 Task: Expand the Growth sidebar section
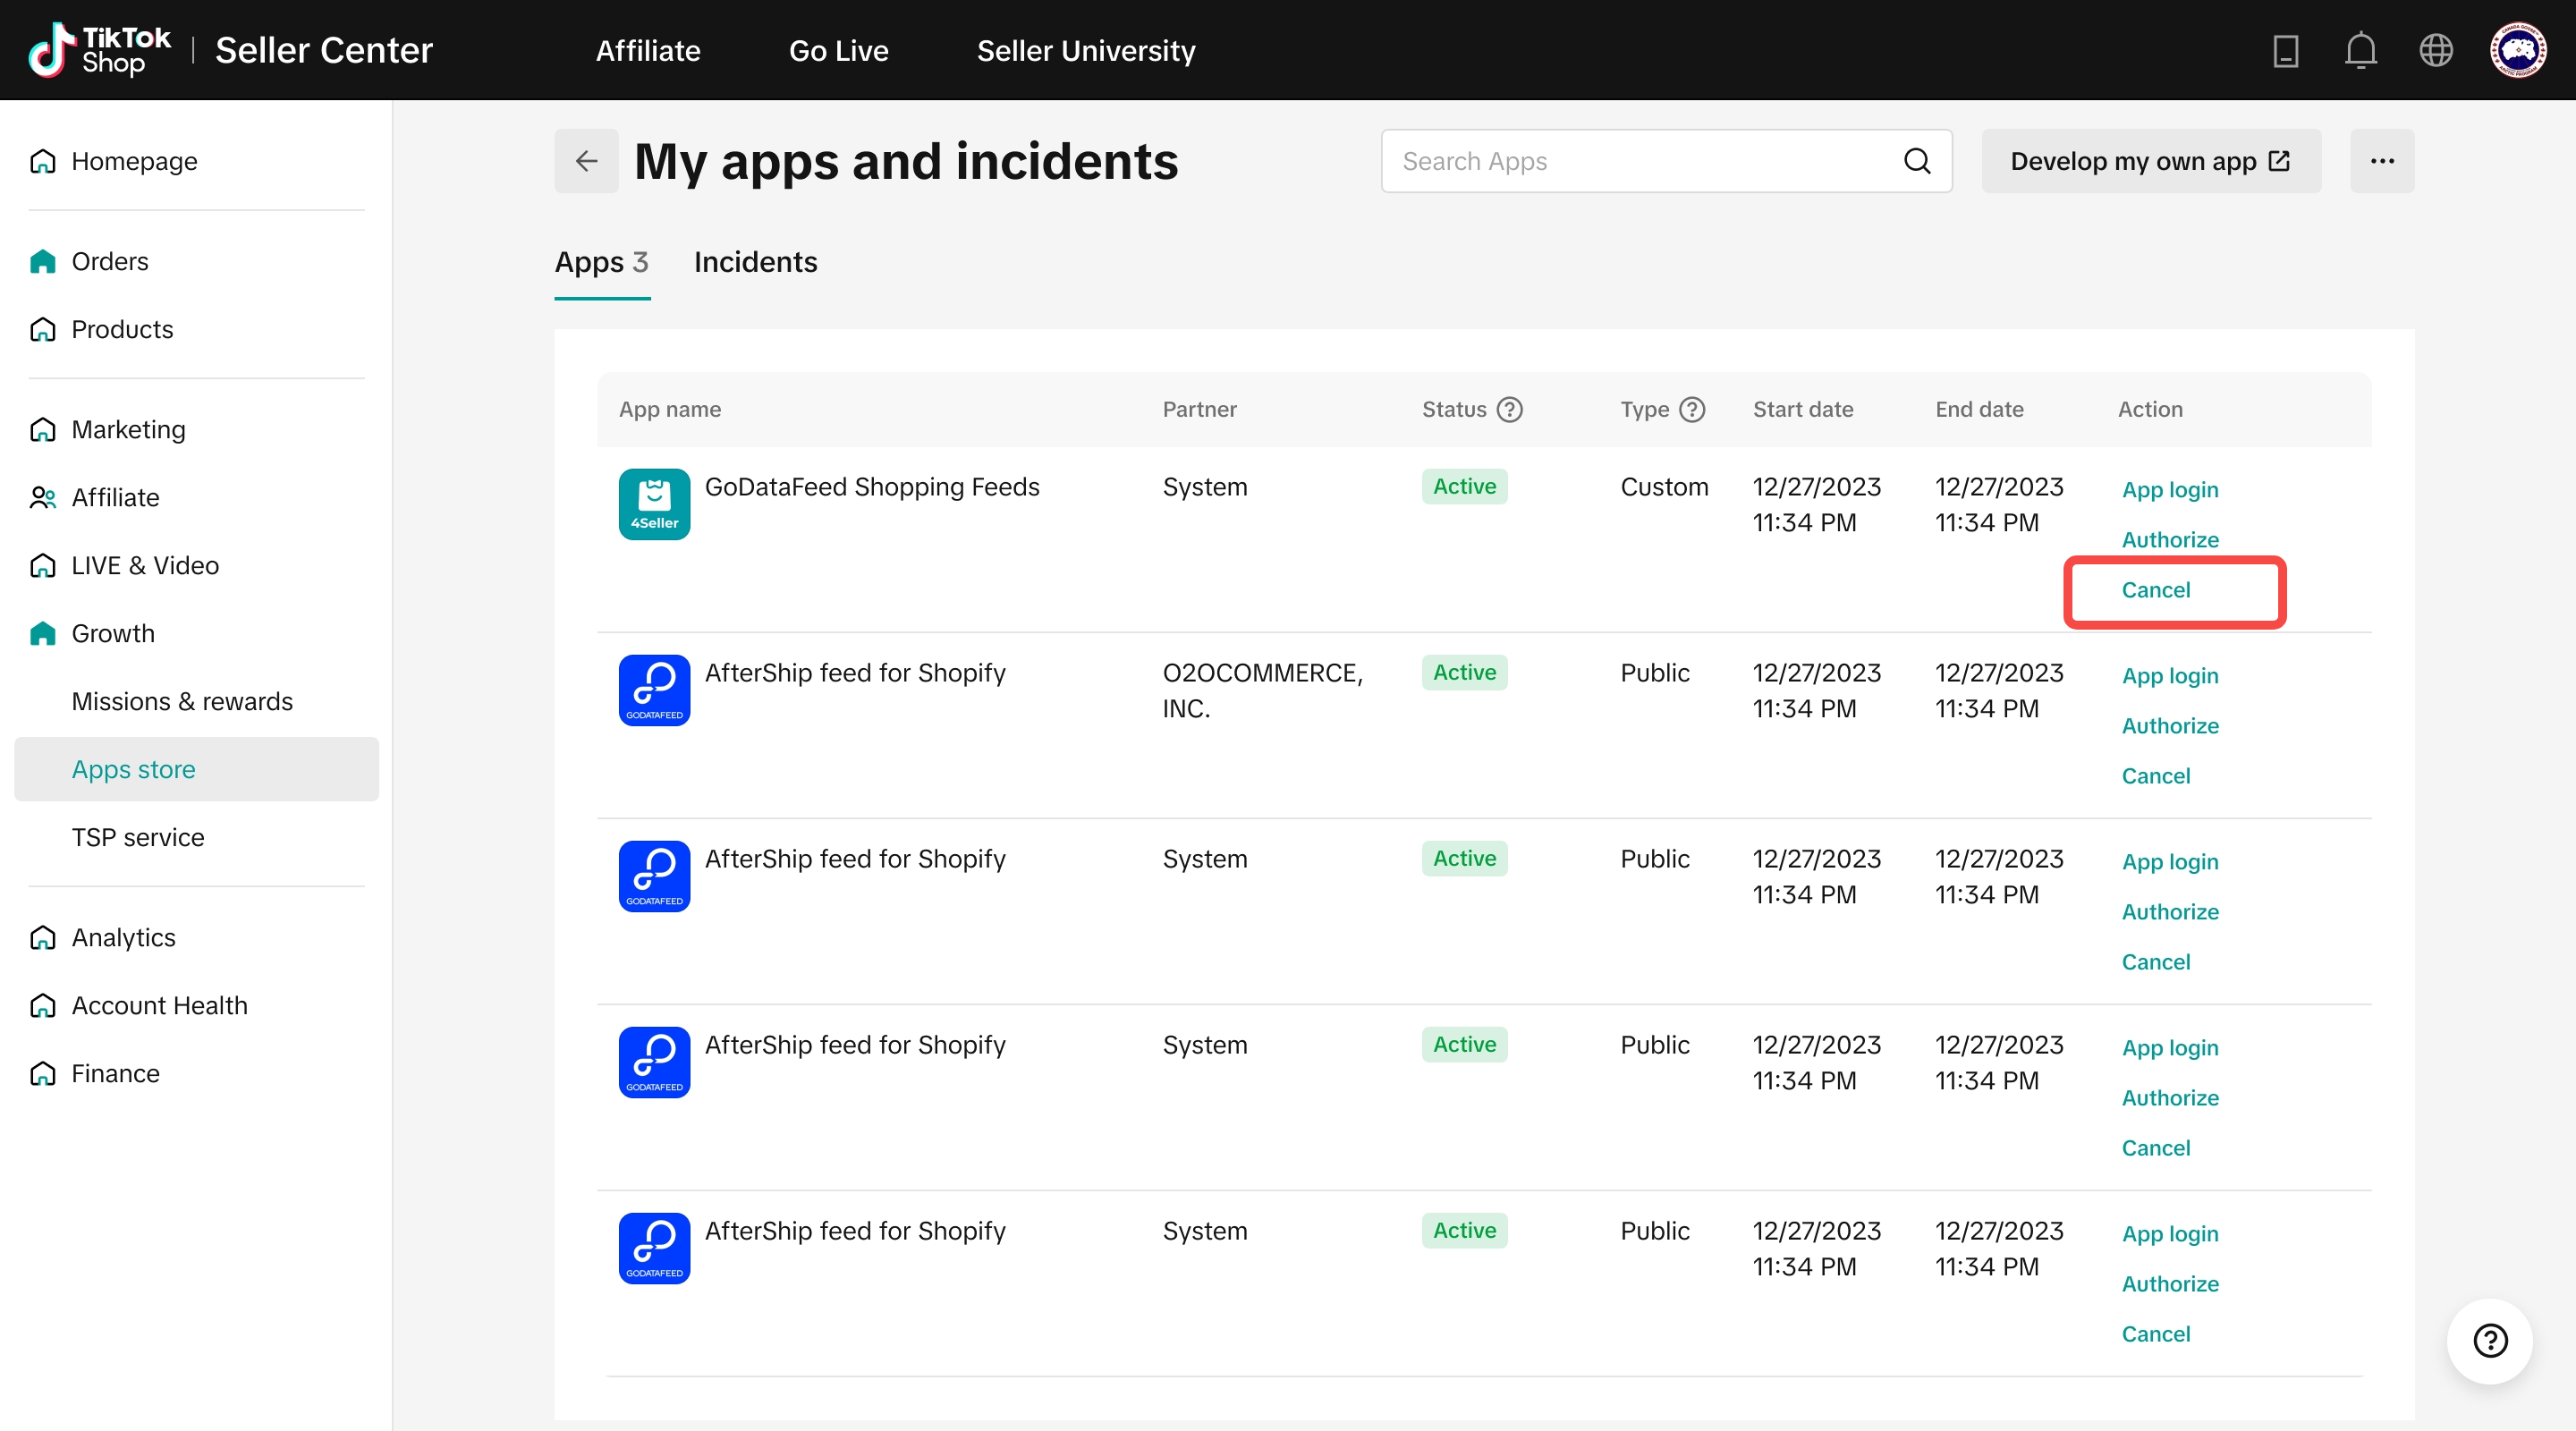[x=113, y=633]
